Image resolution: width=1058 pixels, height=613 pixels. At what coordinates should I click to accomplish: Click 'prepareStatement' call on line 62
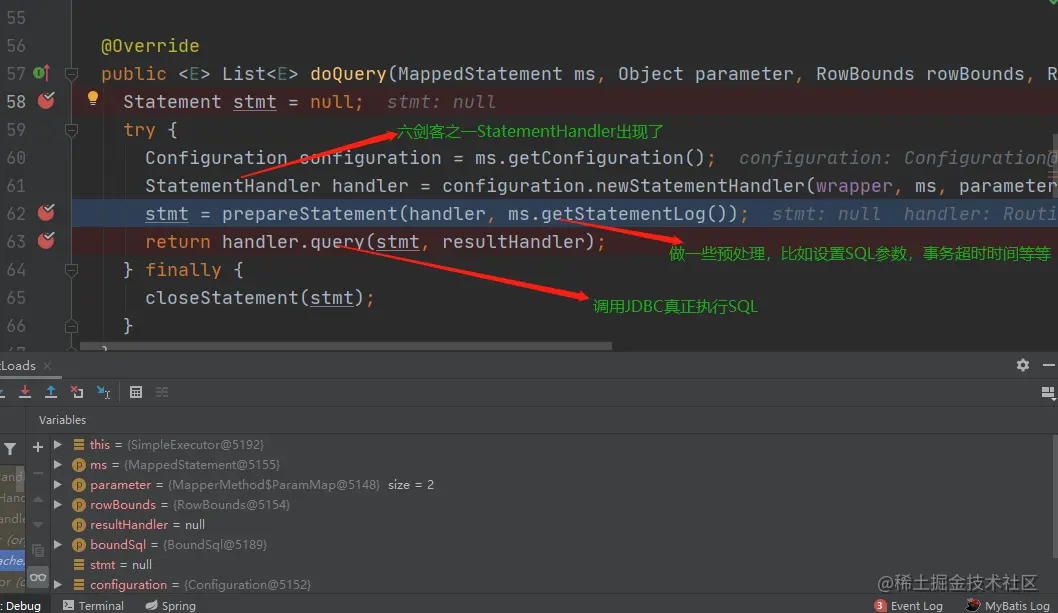pyautogui.click(x=310, y=214)
